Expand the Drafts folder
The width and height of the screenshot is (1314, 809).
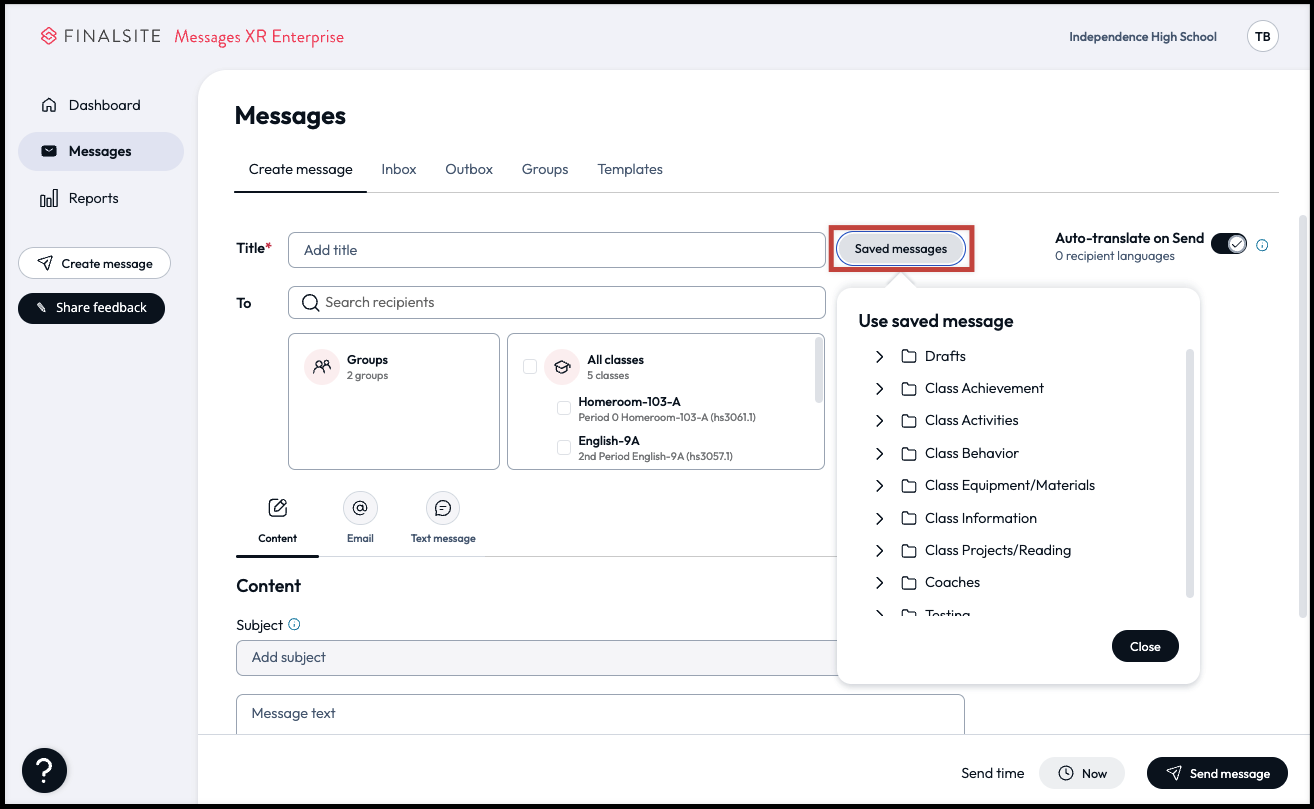[880, 356]
